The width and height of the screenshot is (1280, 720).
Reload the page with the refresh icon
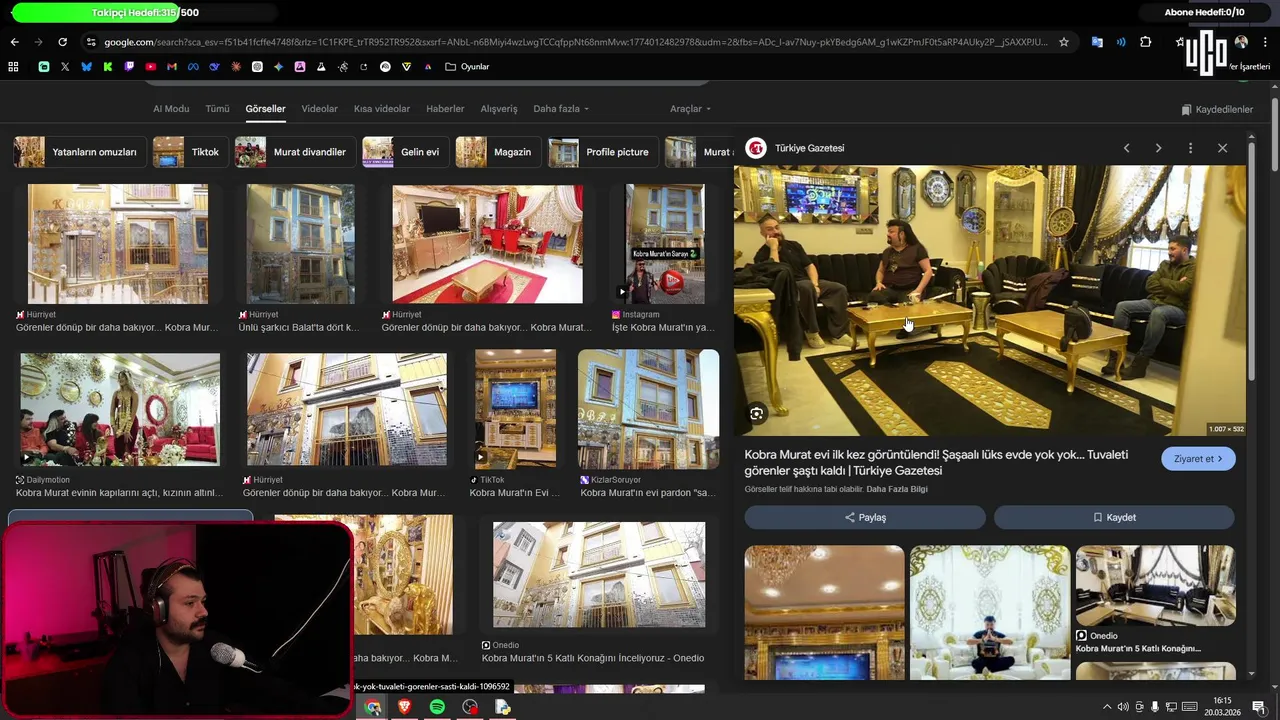(62, 42)
